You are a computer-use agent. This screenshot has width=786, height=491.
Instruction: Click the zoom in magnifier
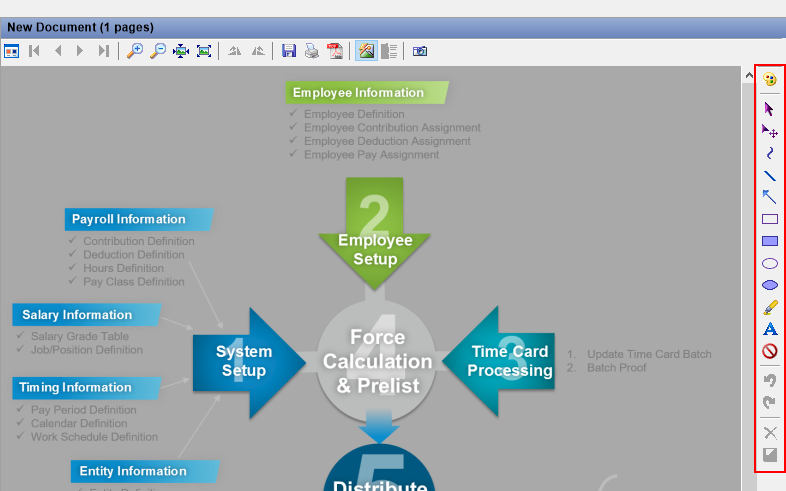pyautogui.click(x=135, y=51)
